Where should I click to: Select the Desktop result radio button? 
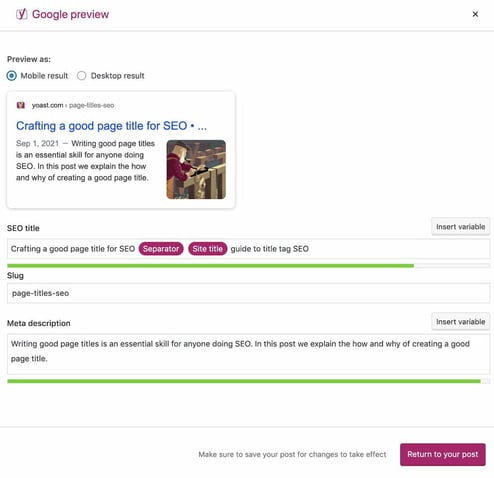pos(82,76)
